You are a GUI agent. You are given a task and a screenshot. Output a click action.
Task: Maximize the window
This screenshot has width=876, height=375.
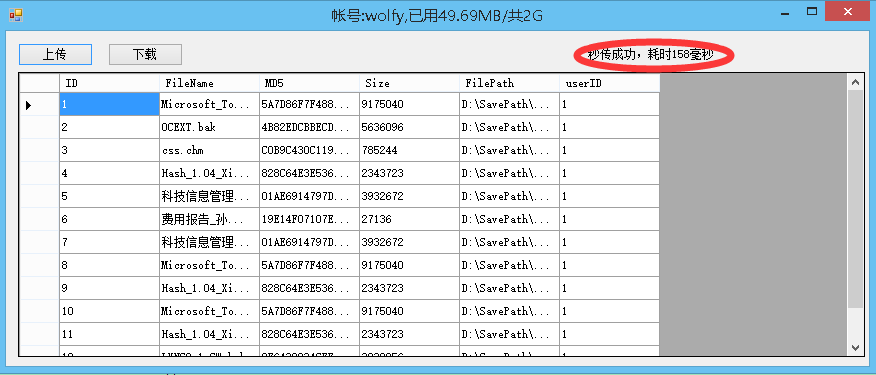pyautogui.click(x=812, y=11)
